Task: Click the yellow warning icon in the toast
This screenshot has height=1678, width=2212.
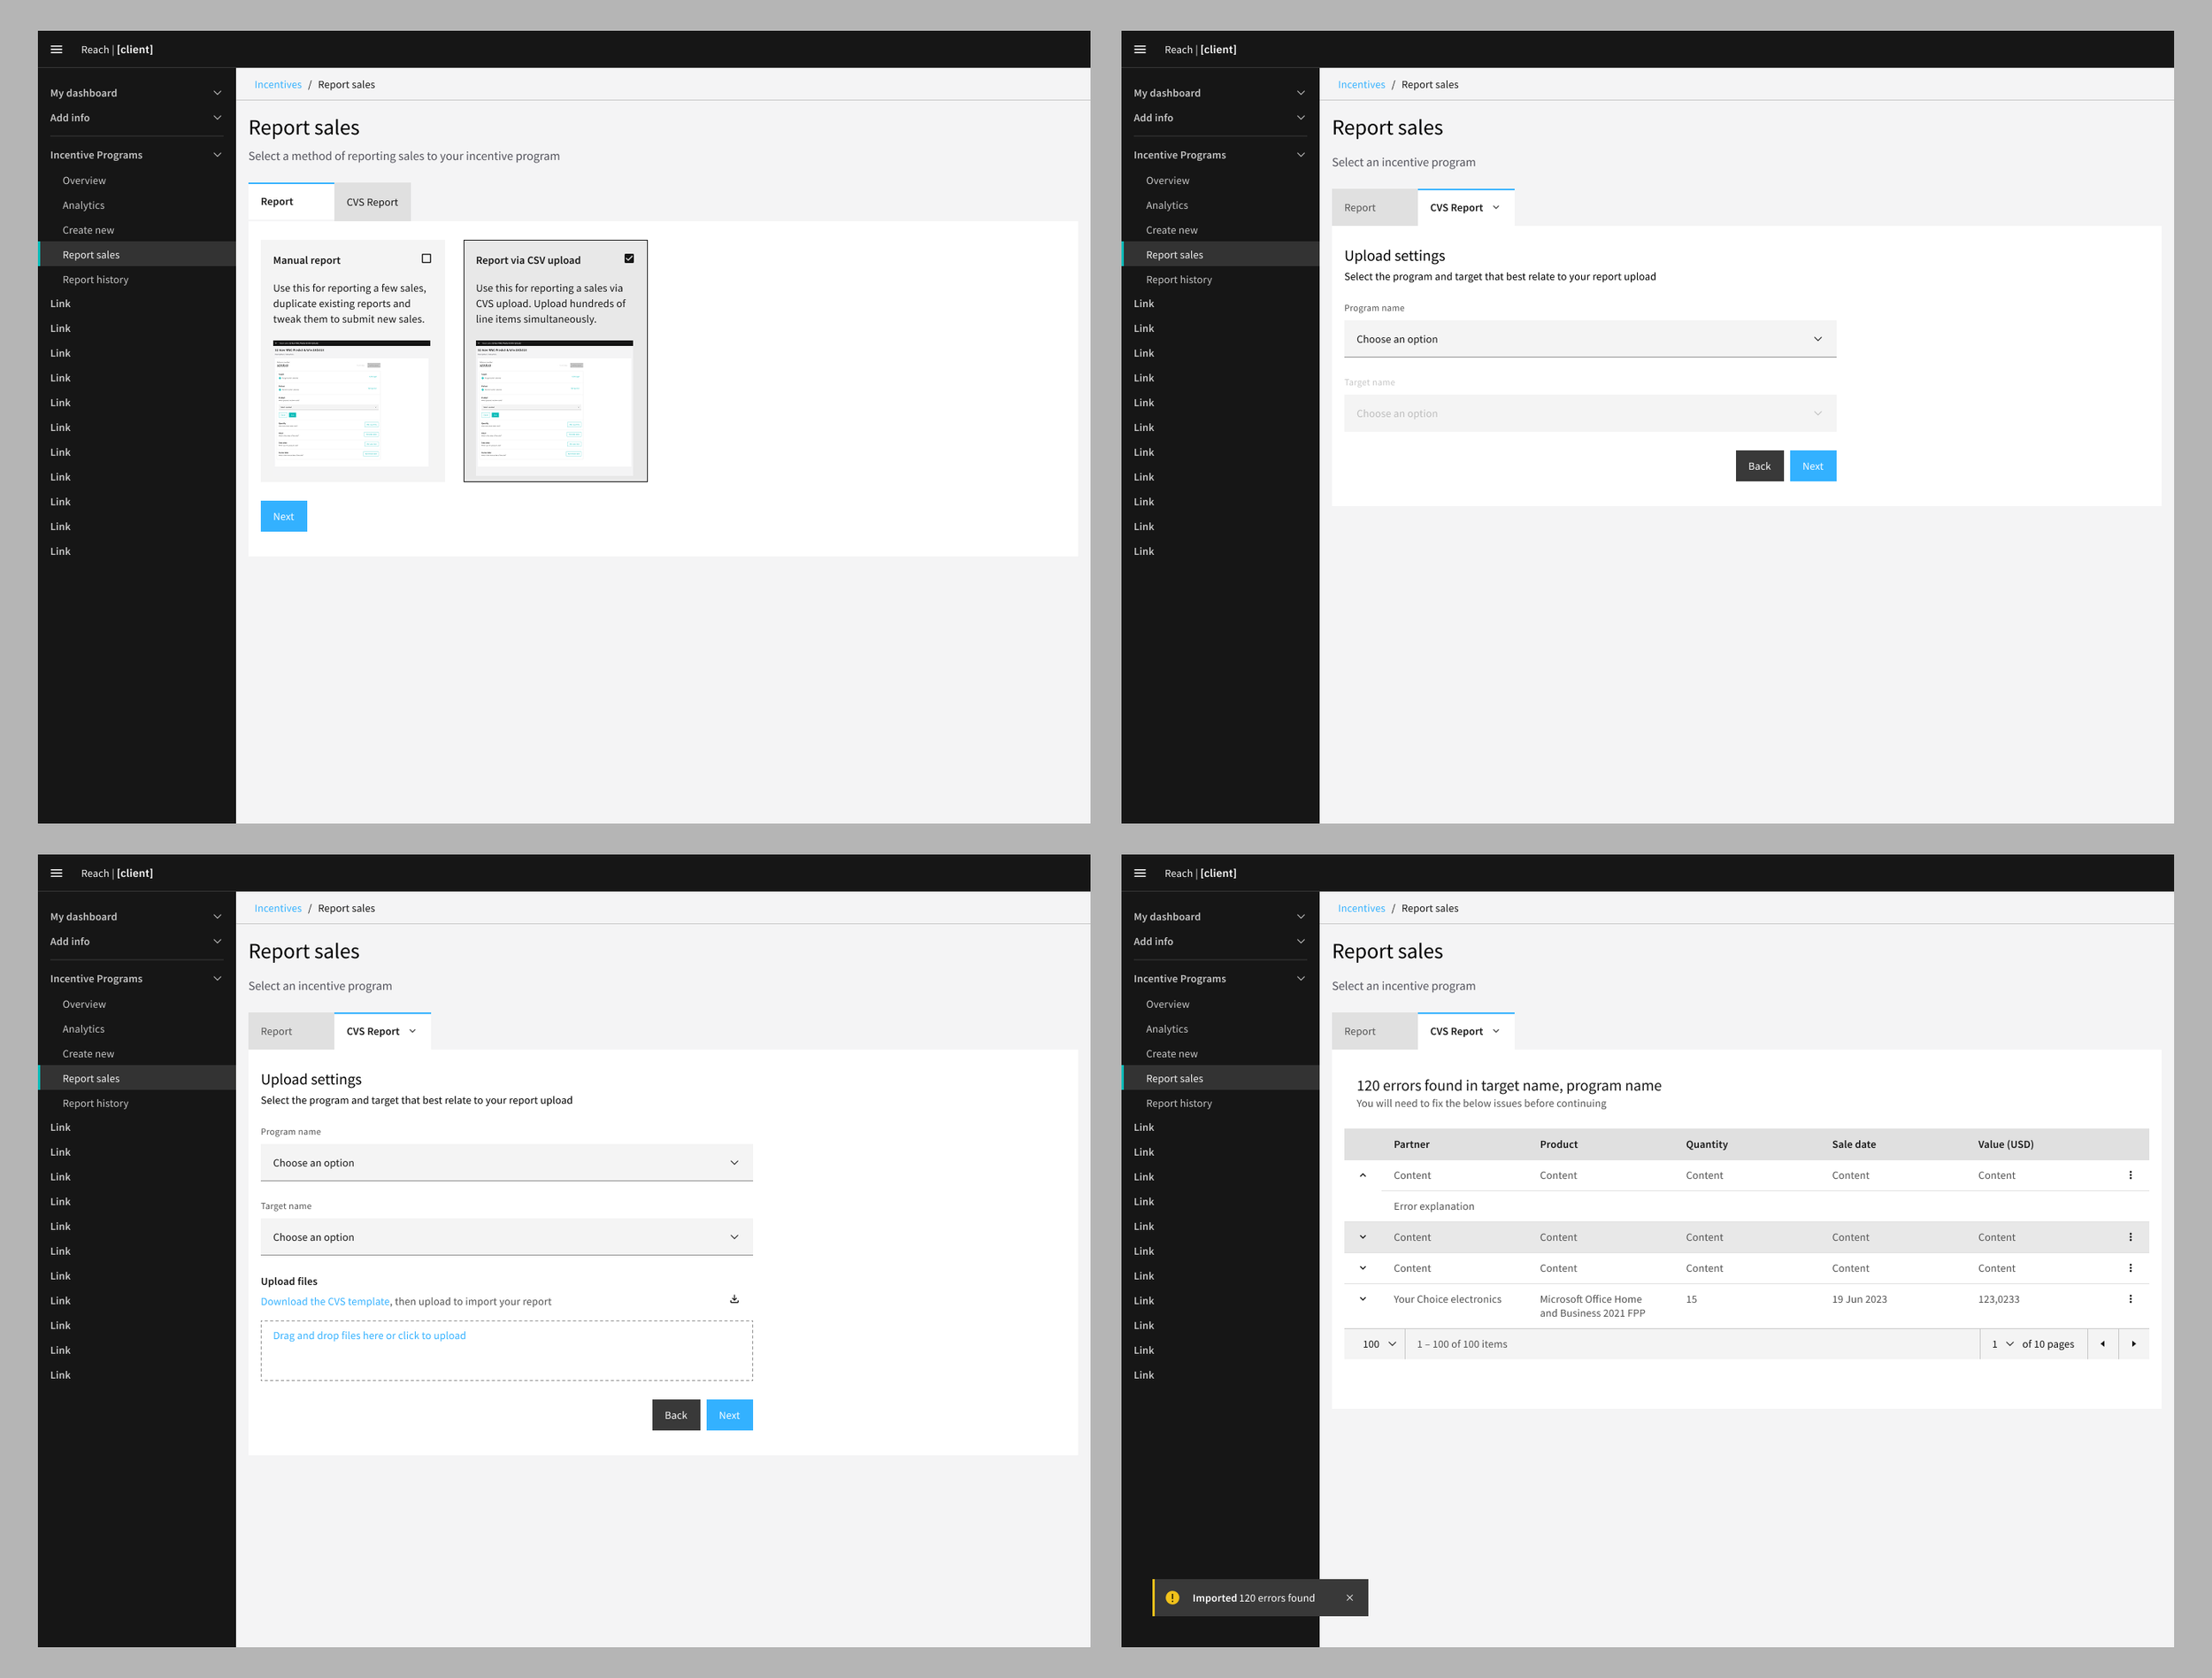Action: pos(1172,1598)
